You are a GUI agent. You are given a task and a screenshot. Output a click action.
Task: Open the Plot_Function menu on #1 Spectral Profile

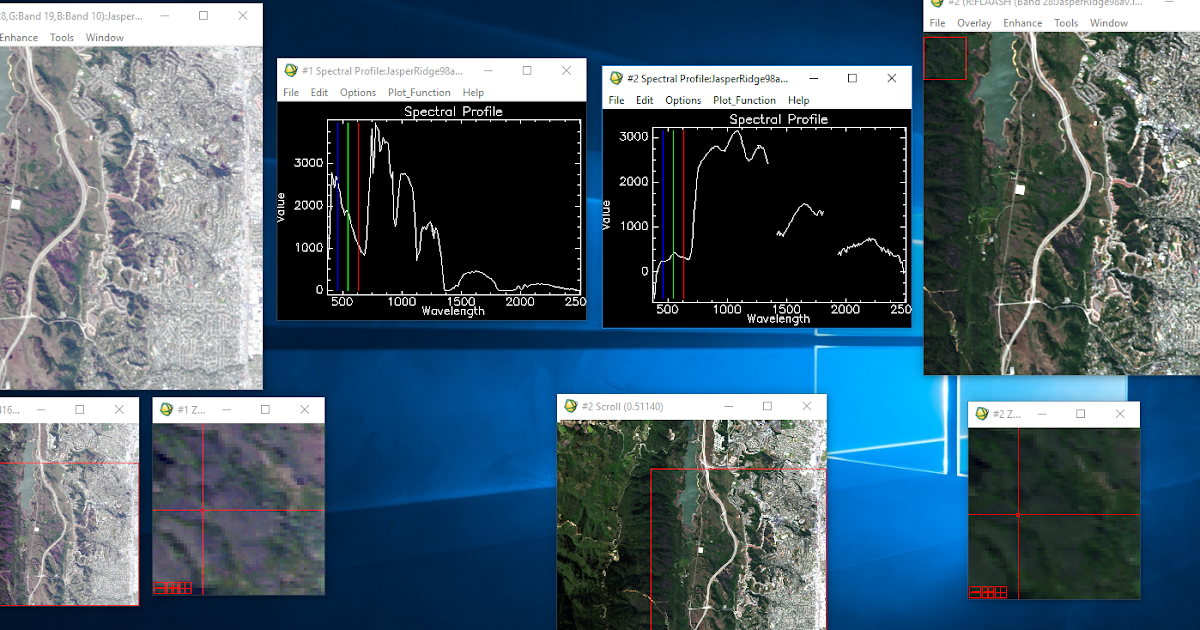pyautogui.click(x=419, y=92)
